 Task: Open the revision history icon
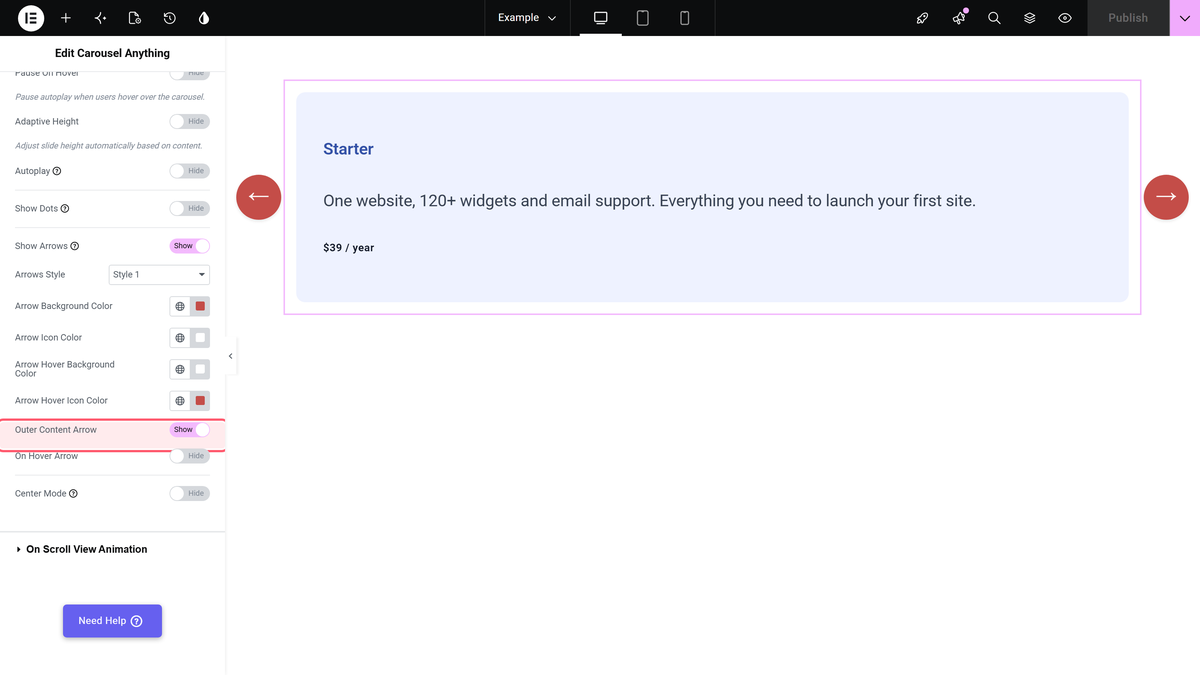(170, 18)
